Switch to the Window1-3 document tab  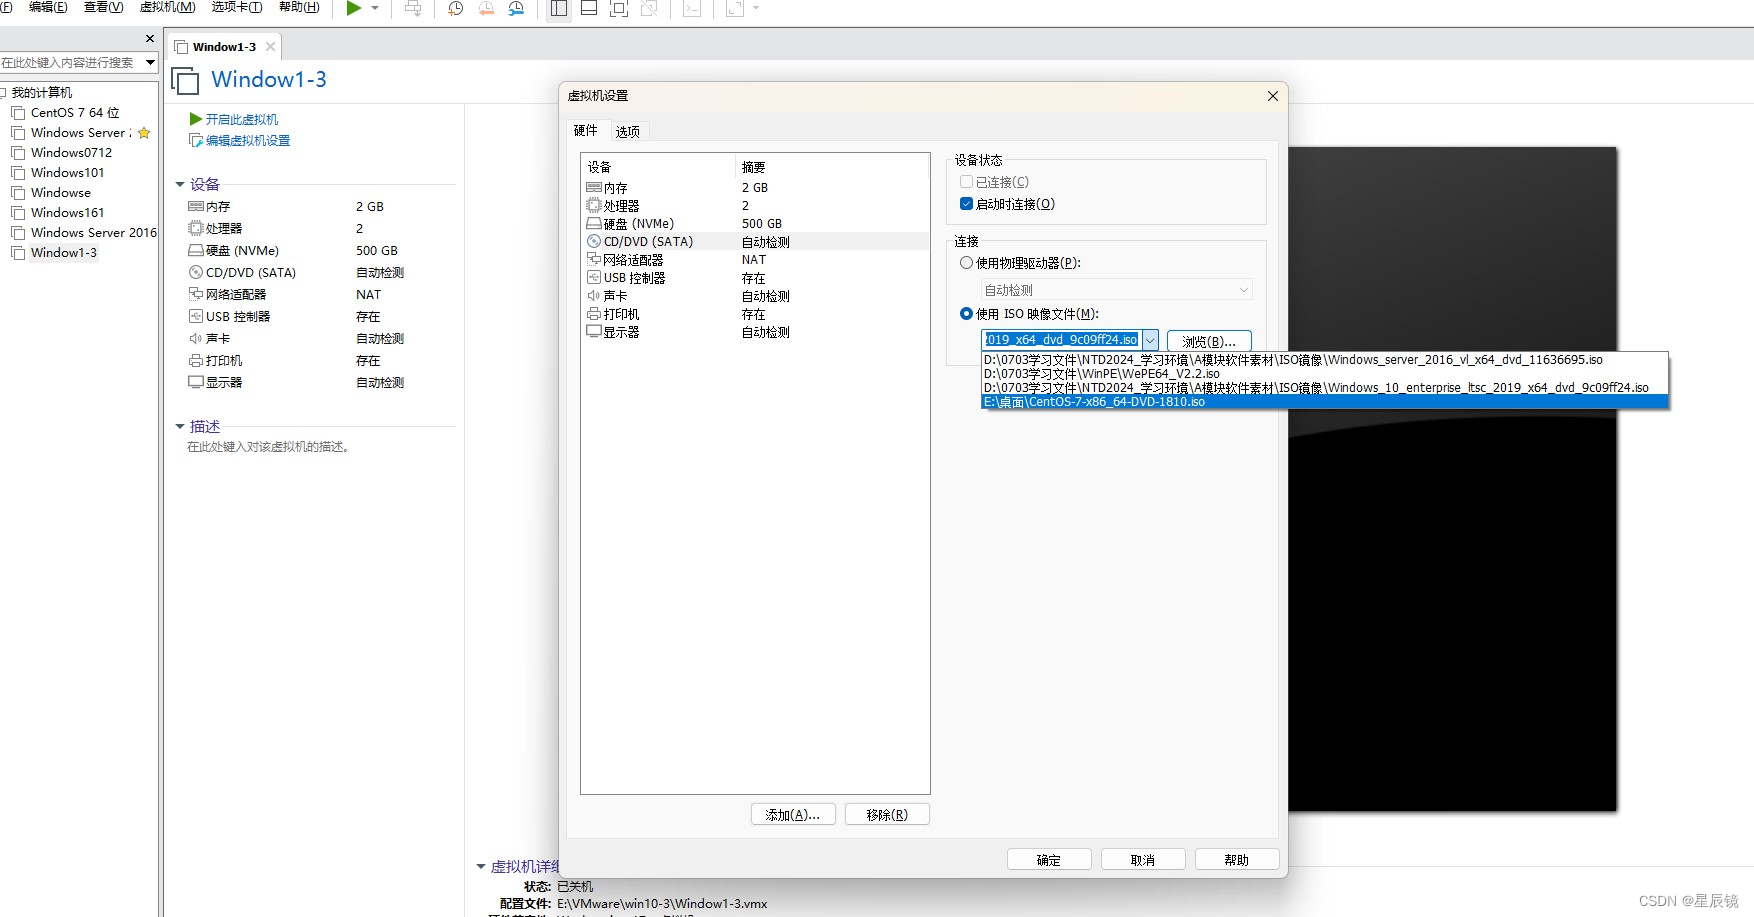(x=224, y=47)
